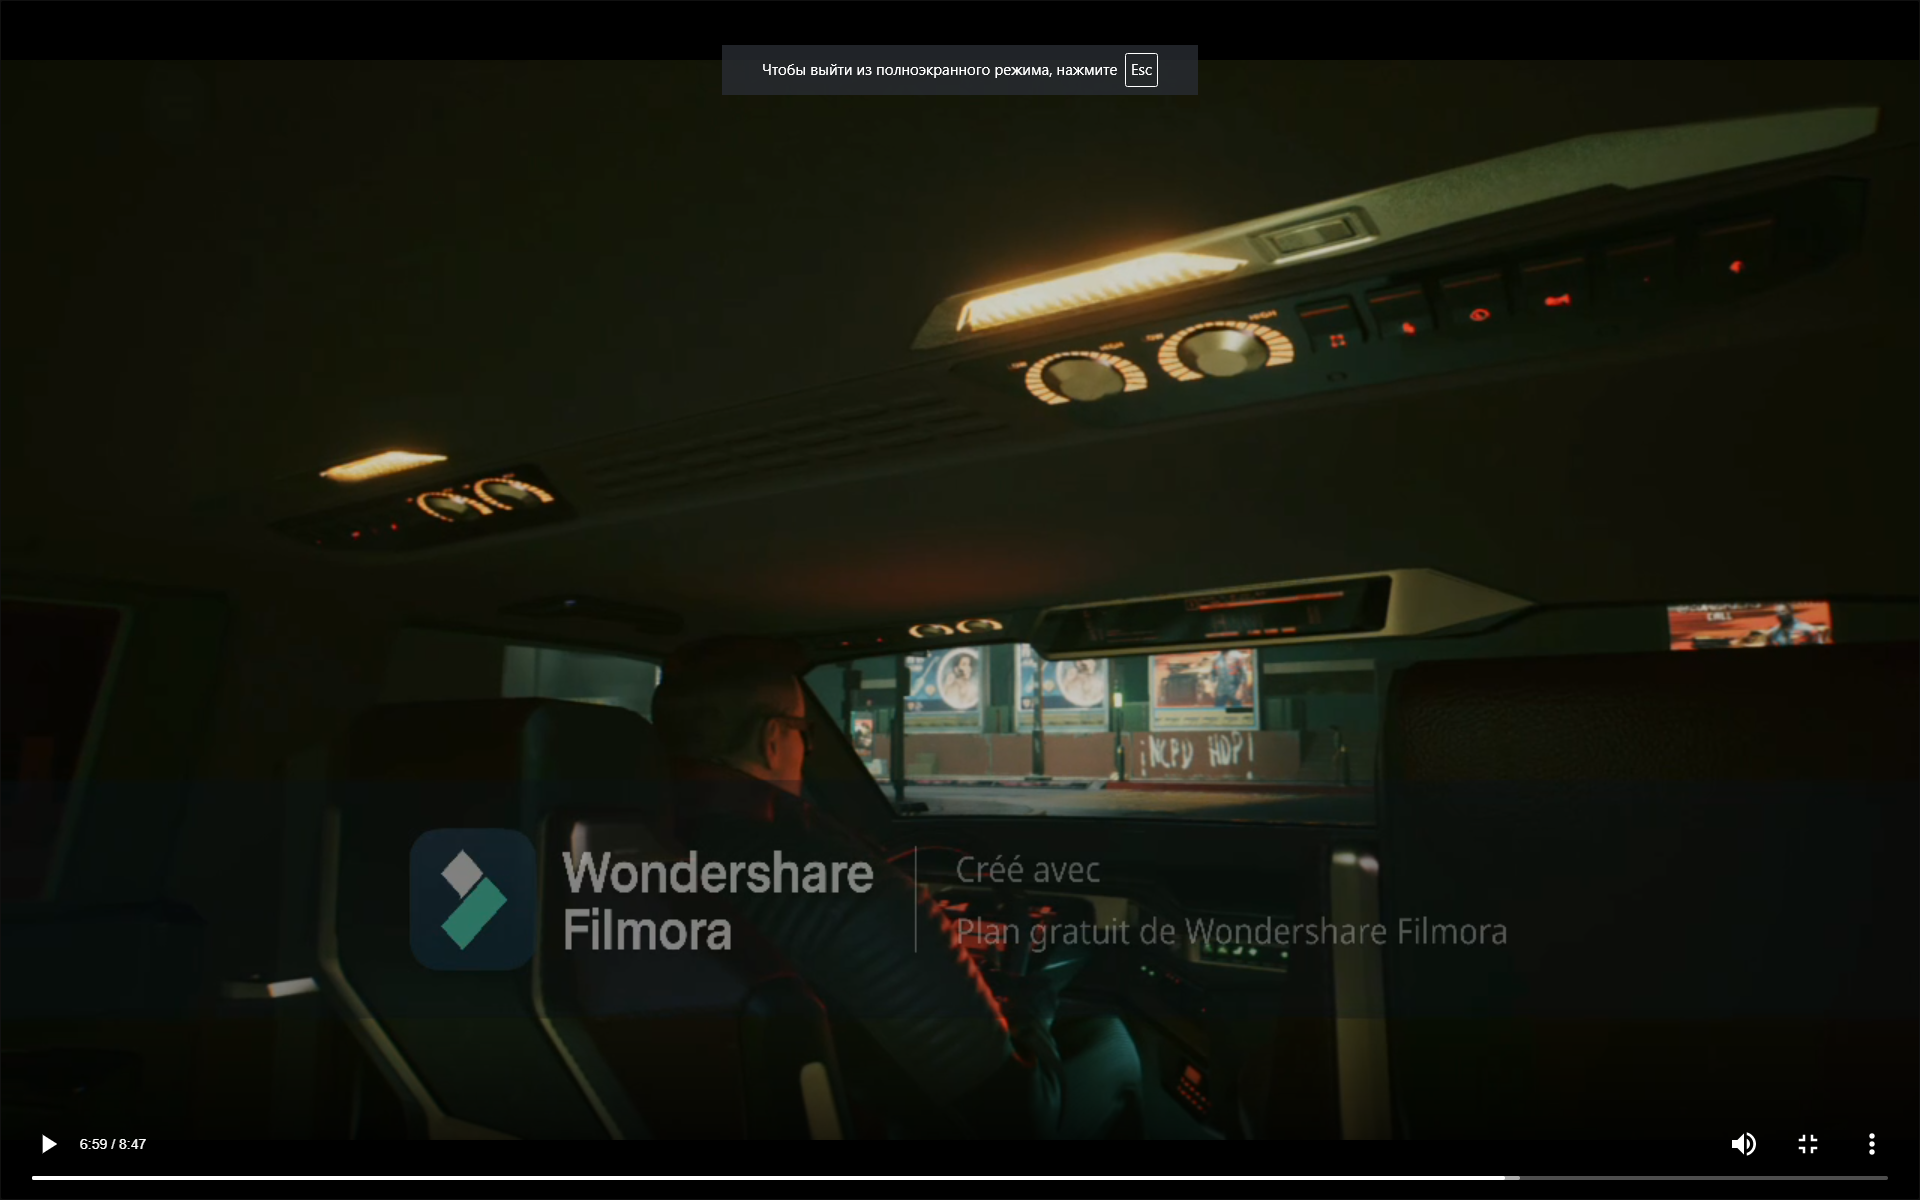
Task: Click the "Créé avec" watermark text
Action: (x=1027, y=870)
